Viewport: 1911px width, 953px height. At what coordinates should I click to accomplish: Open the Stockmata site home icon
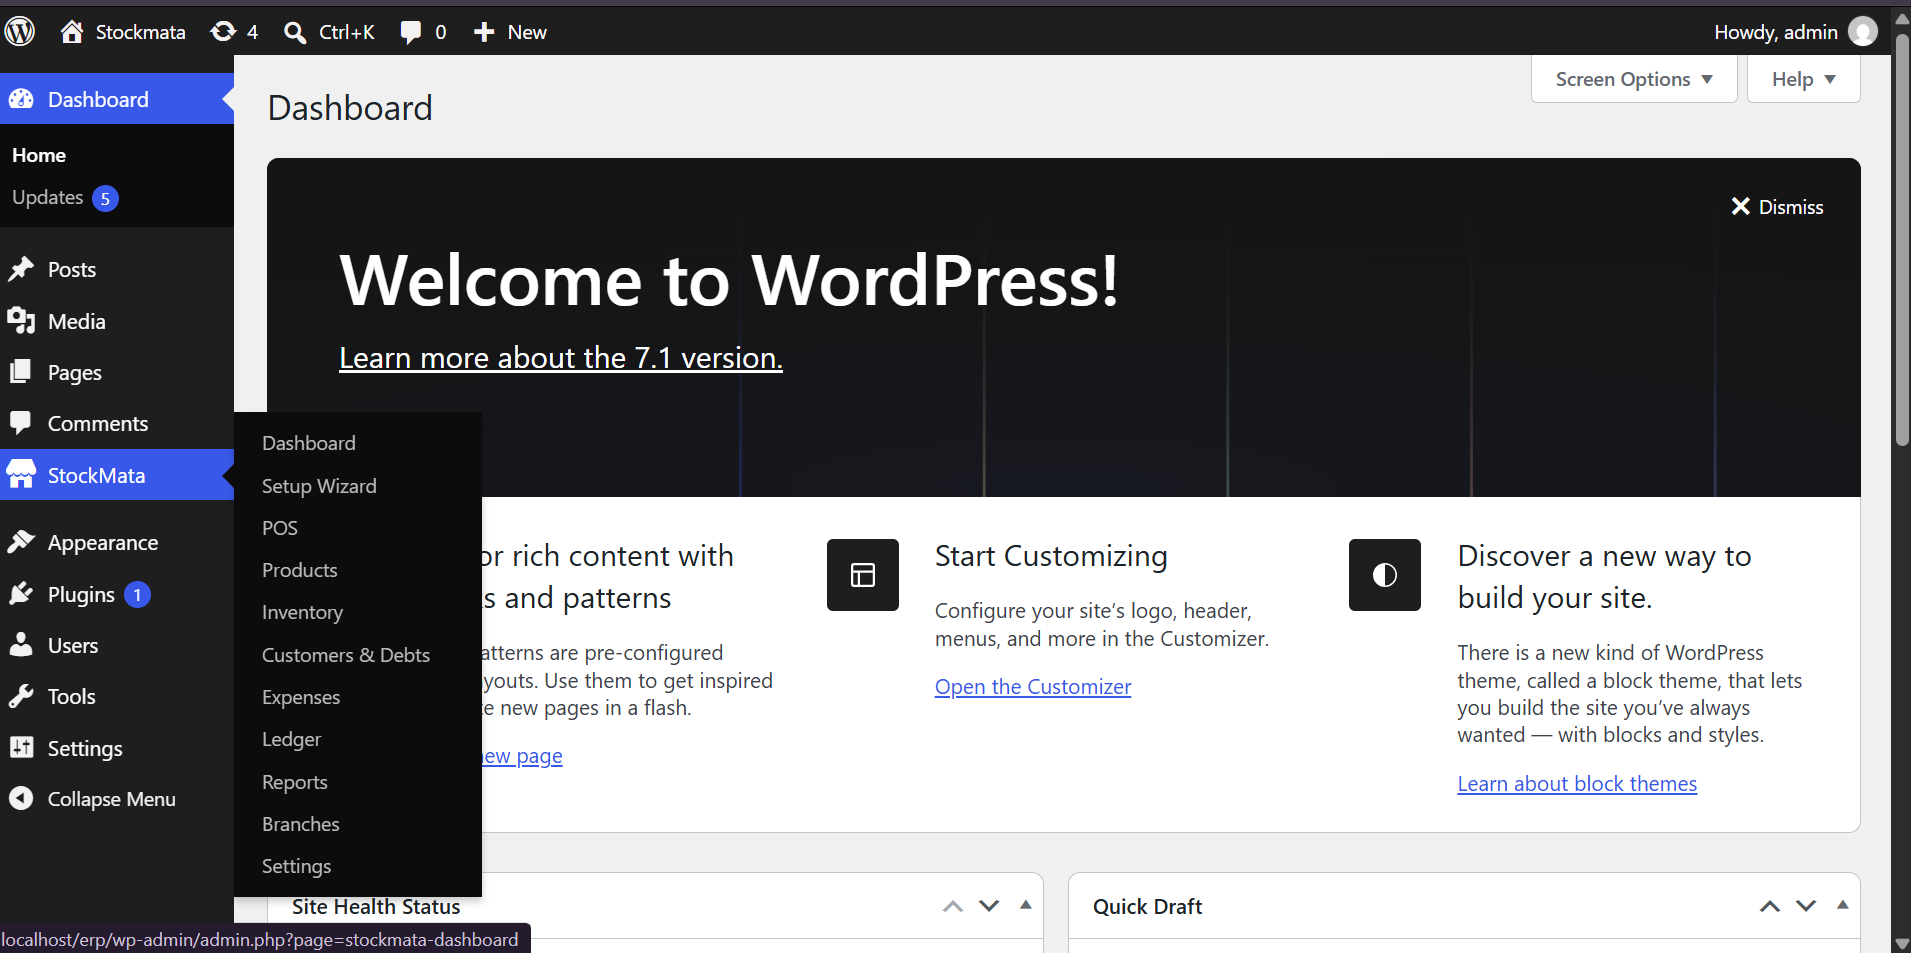71,32
